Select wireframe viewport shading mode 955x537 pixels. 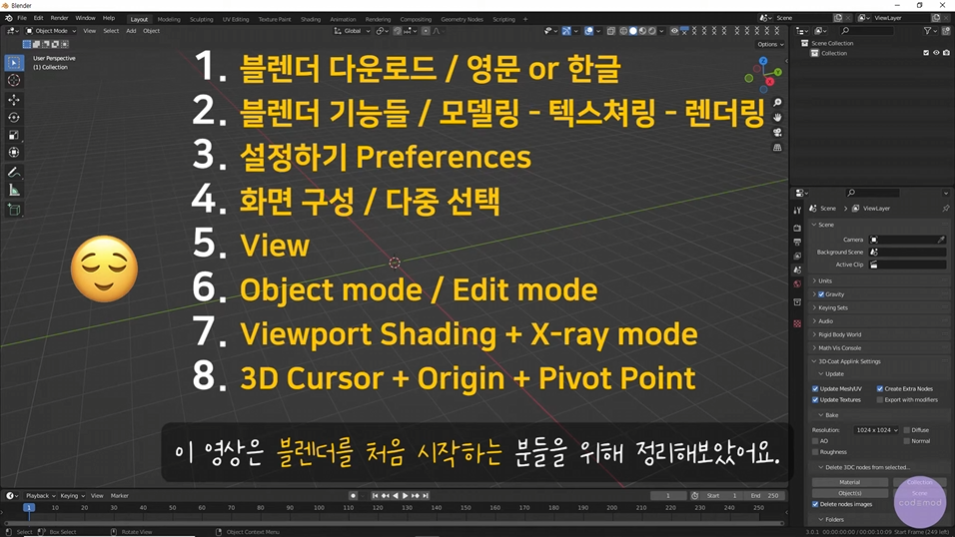624,31
